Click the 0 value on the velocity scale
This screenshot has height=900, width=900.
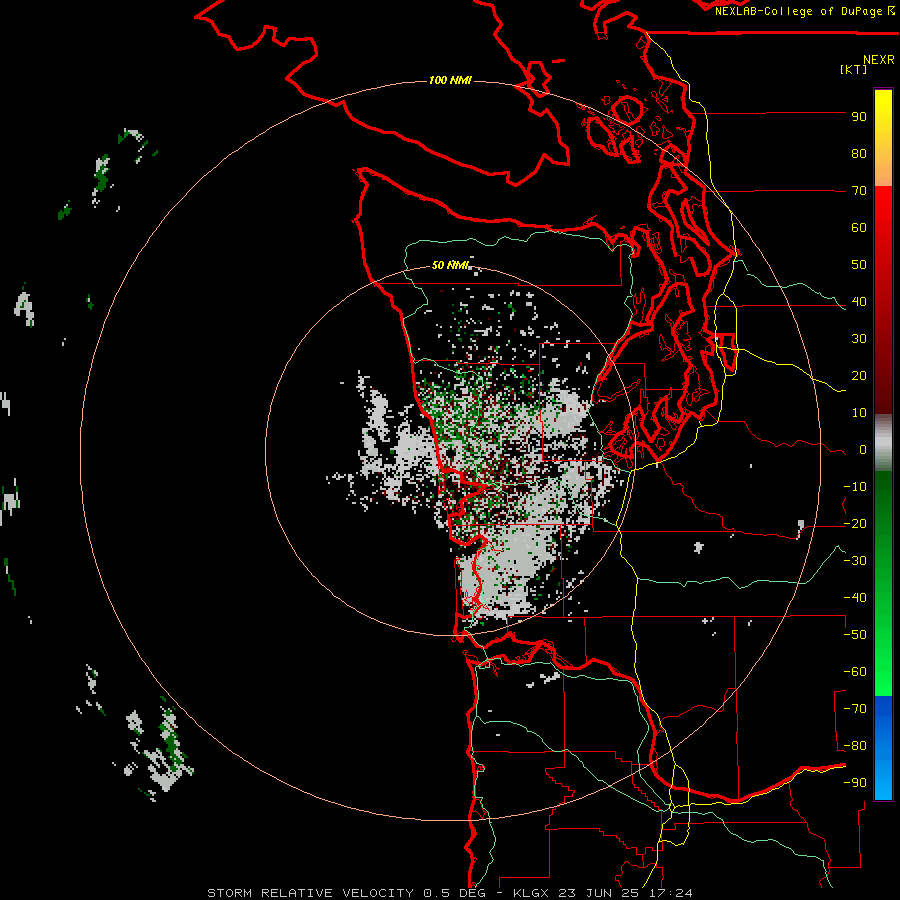tap(863, 449)
